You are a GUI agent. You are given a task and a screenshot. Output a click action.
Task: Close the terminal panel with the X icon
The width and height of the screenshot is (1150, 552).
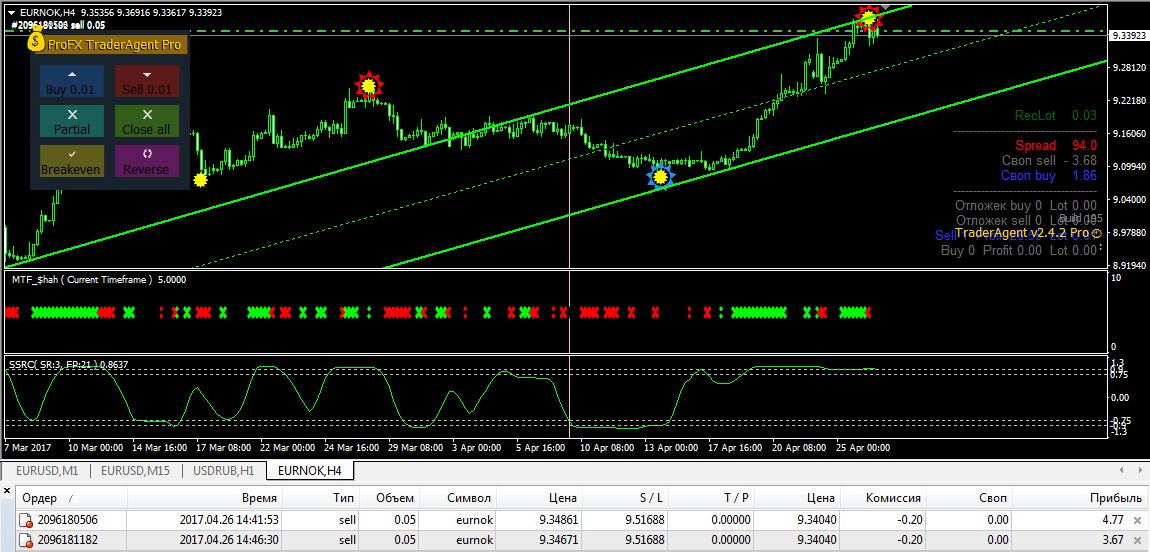pos(7,490)
